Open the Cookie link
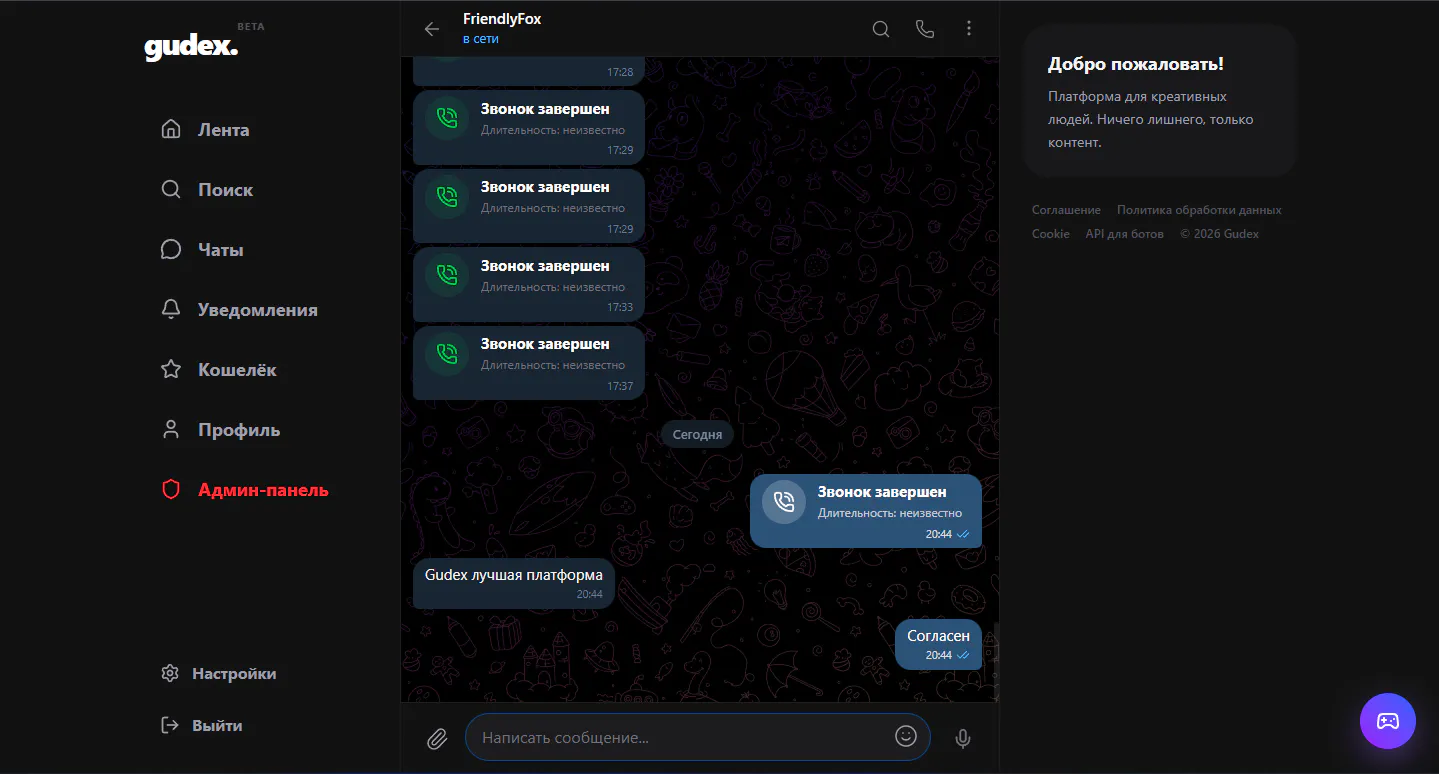This screenshot has height=774, width=1439. (x=1051, y=234)
